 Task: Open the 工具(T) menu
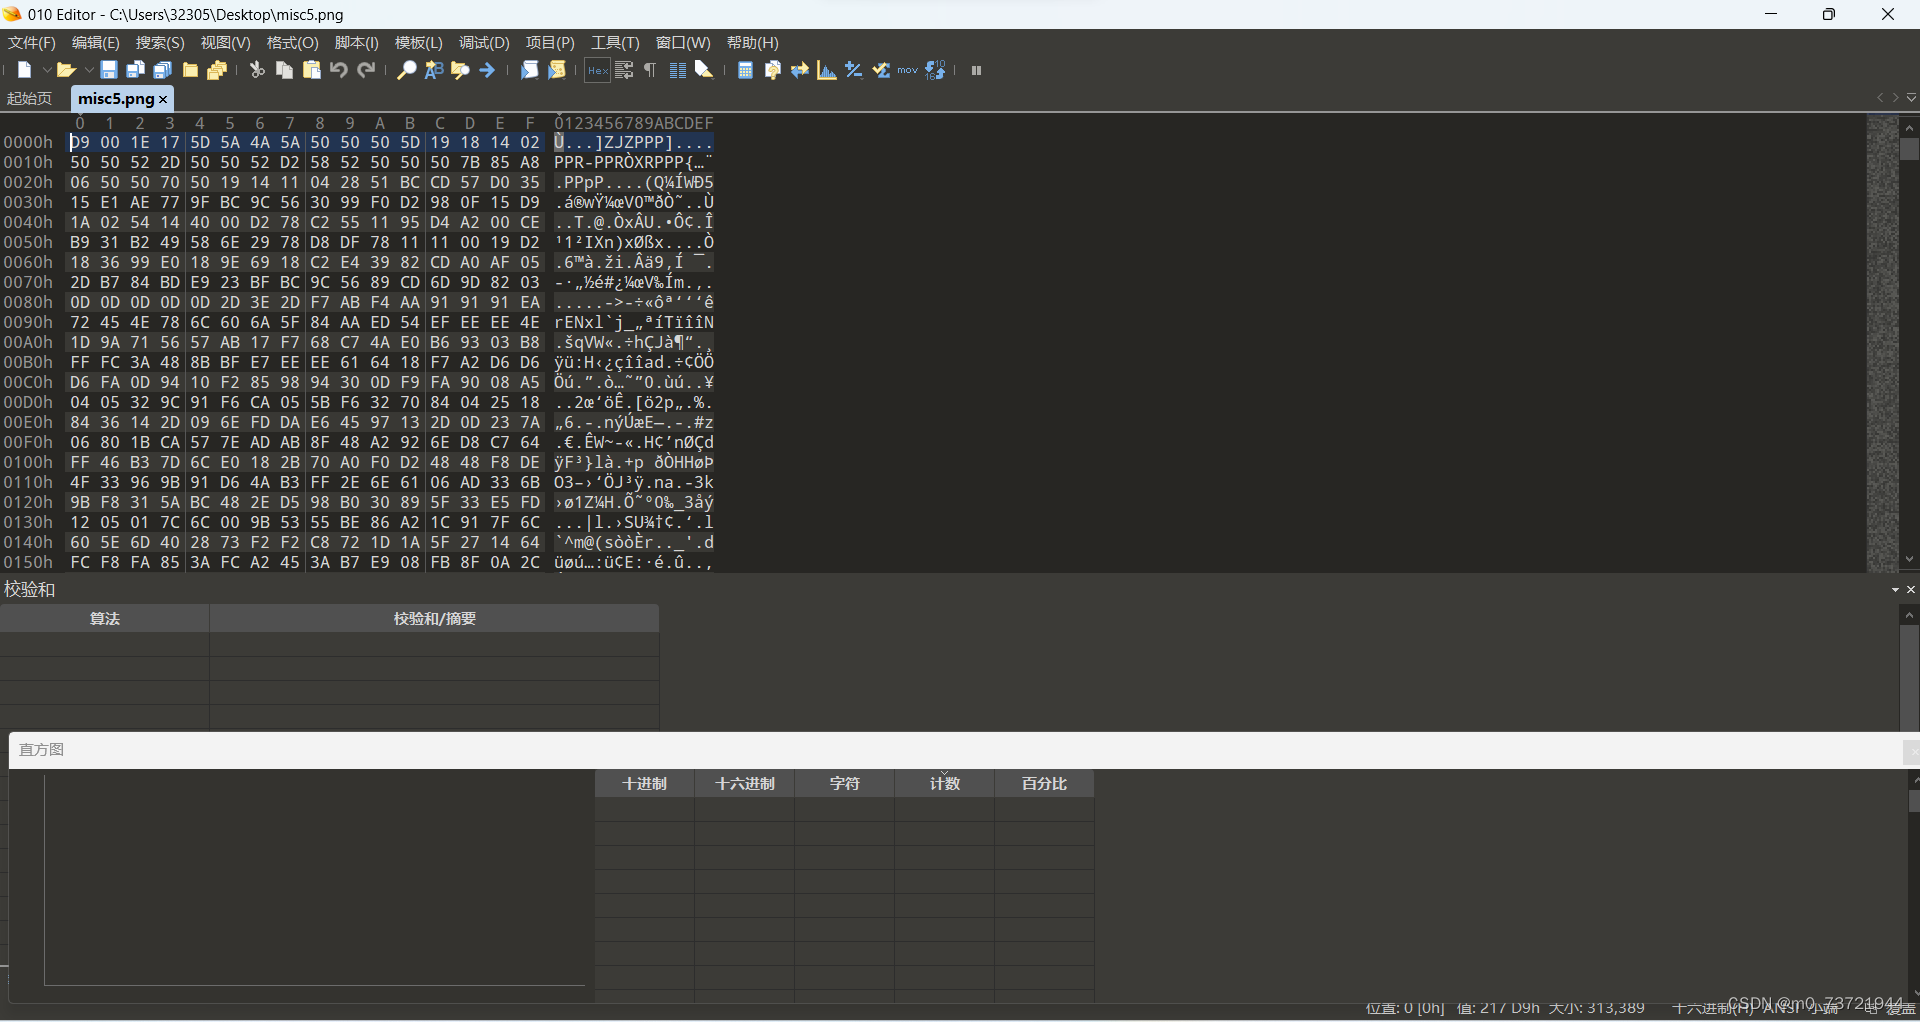pyautogui.click(x=615, y=43)
